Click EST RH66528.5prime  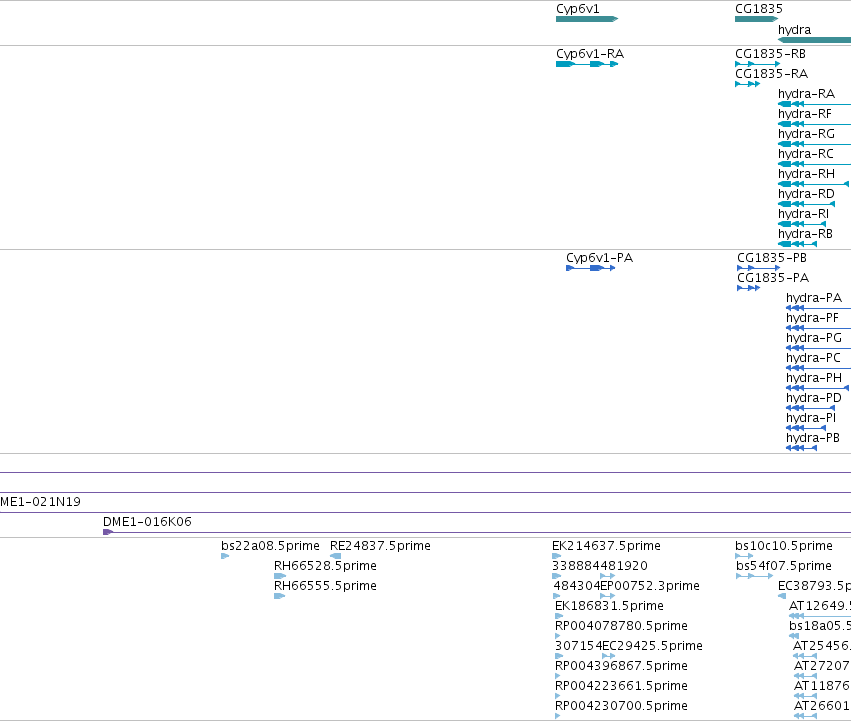pyautogui.click(x=325, y=566)
